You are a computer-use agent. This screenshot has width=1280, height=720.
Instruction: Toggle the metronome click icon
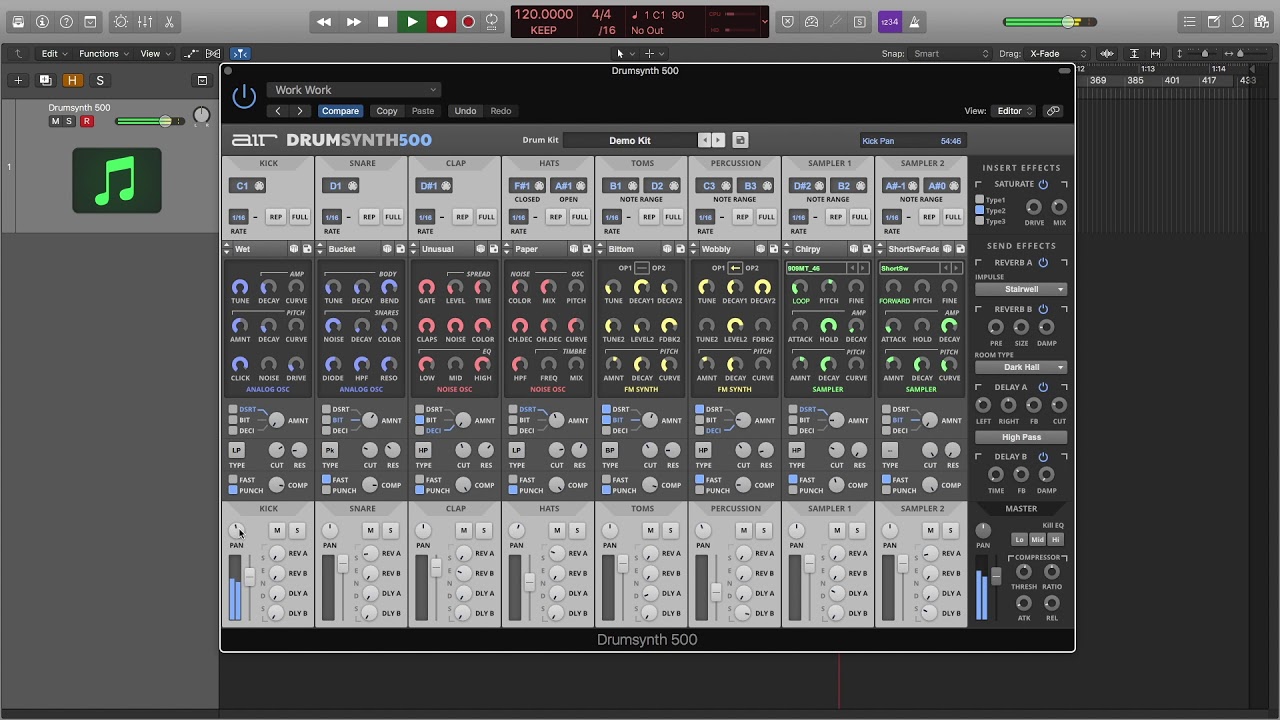914,21
